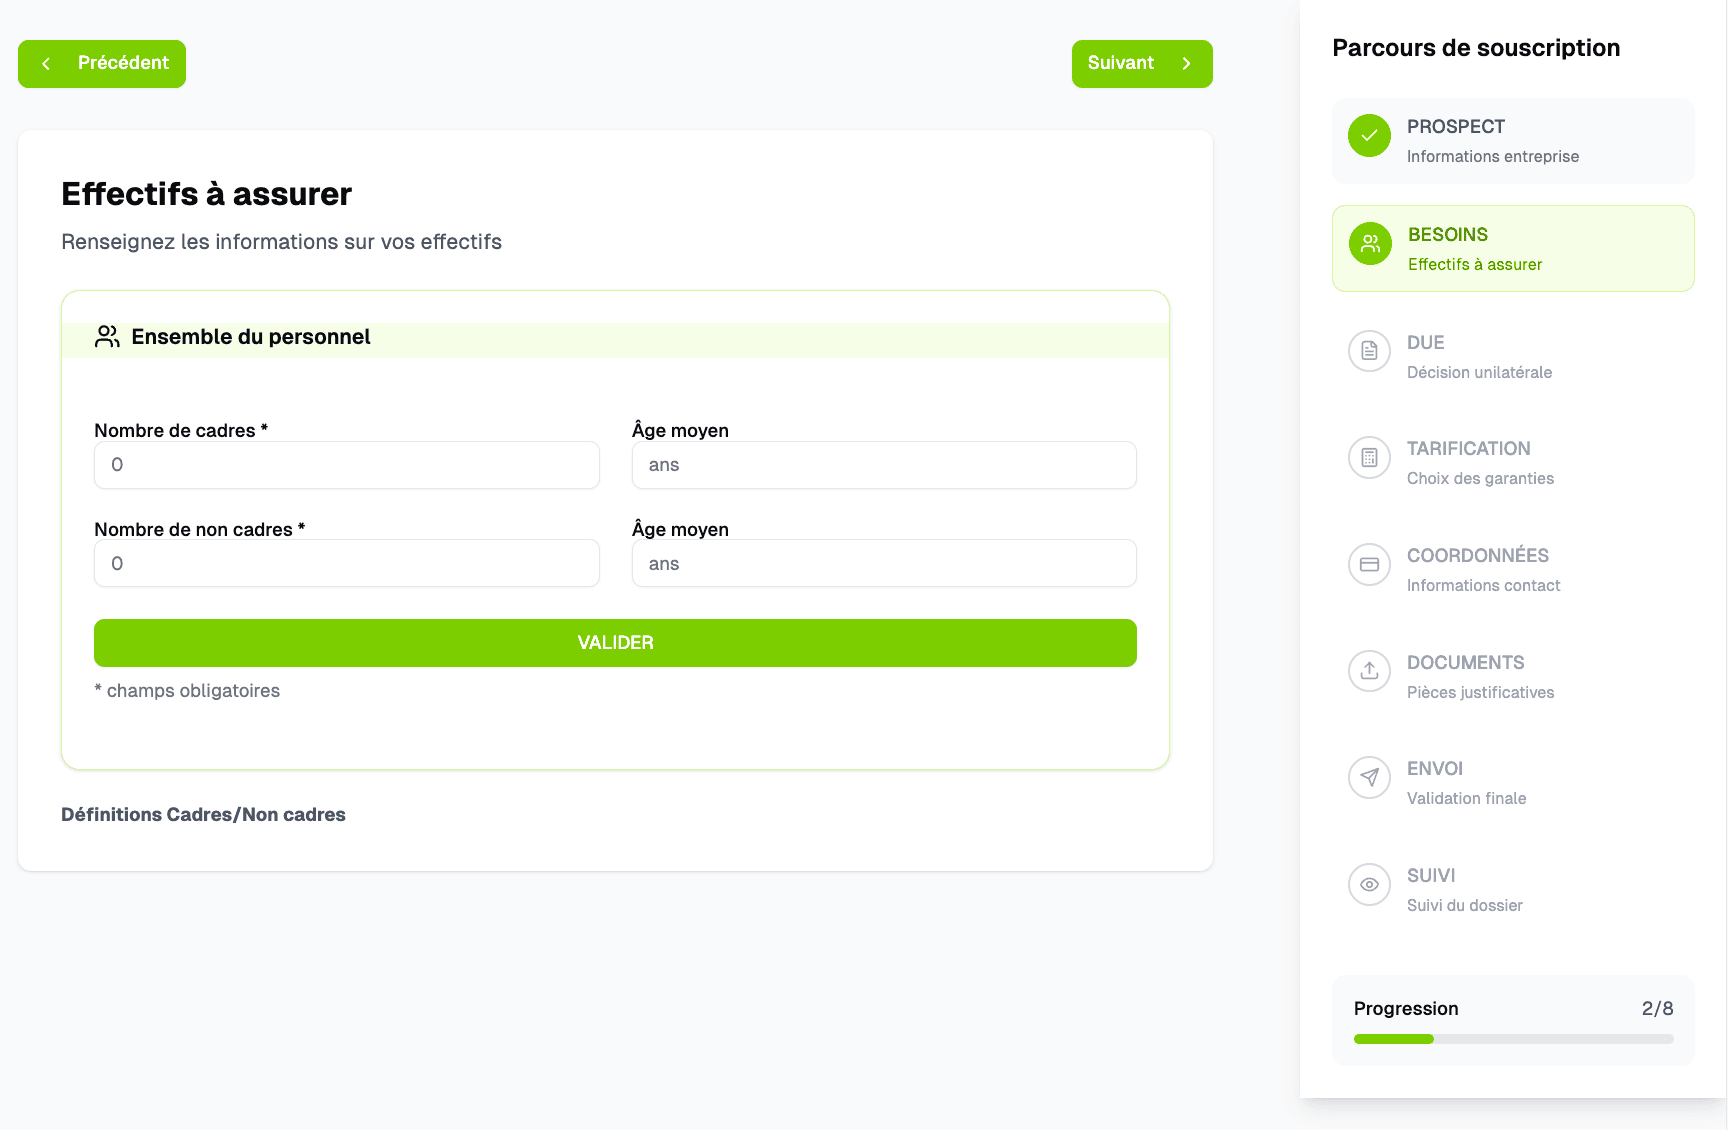Click the PROSPECT checkmark step icon
Viewport: 1728px width, 1130px height.
1369,136
